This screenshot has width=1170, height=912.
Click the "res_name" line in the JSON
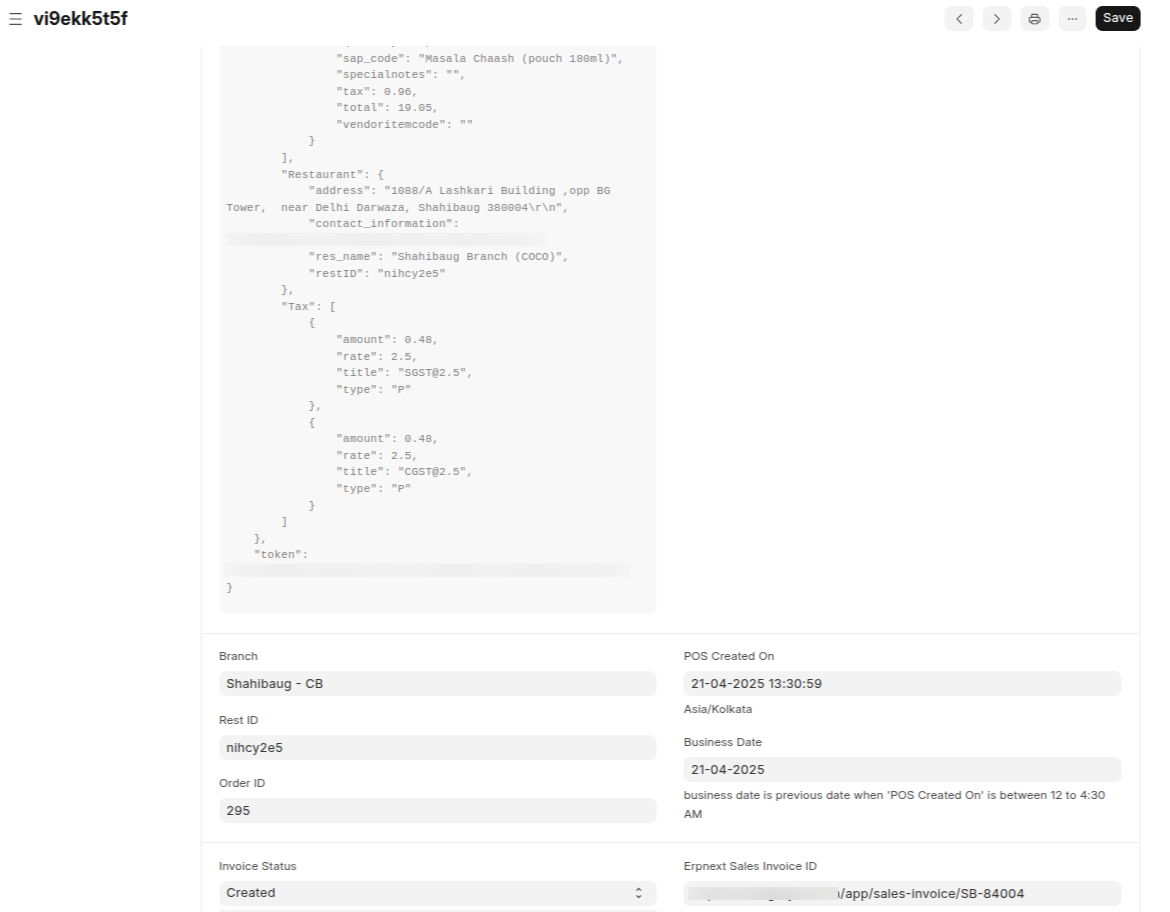[x=437, y=257]
